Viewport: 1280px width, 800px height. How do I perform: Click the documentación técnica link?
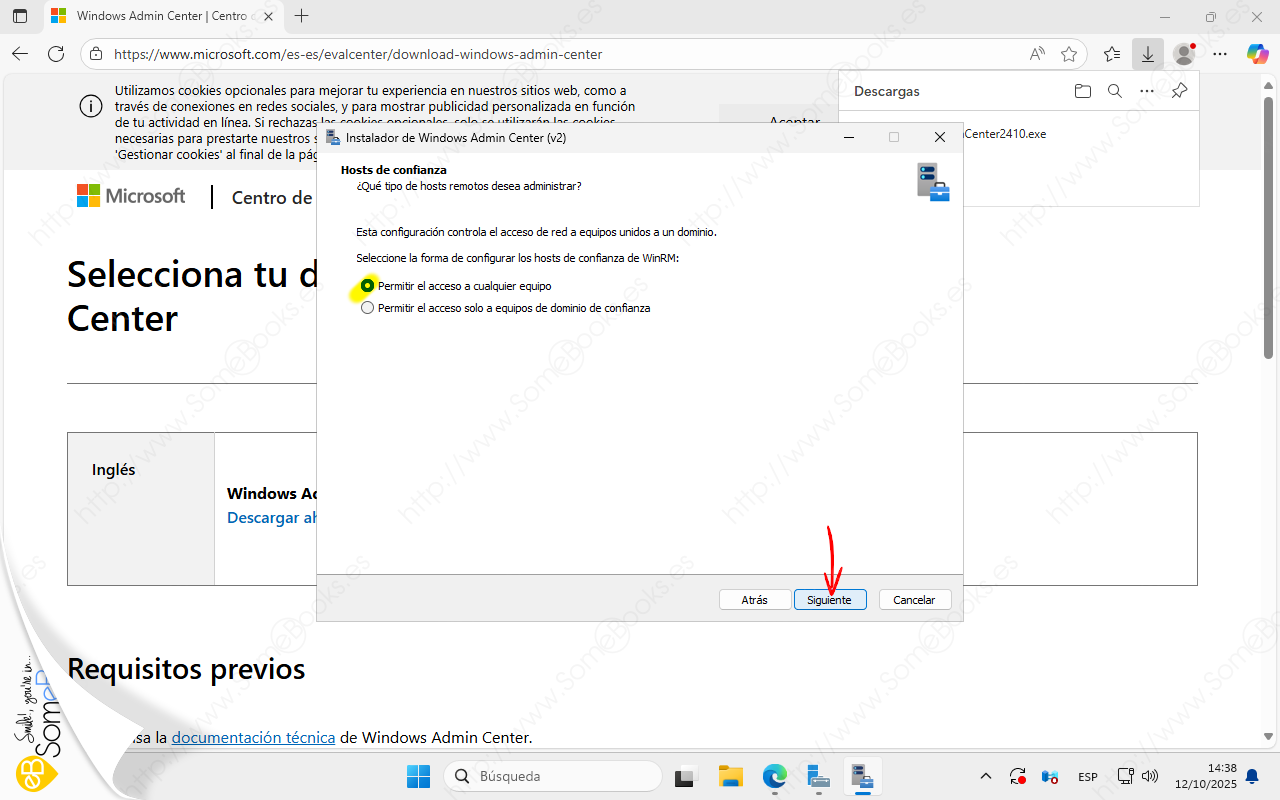(253, 738)
